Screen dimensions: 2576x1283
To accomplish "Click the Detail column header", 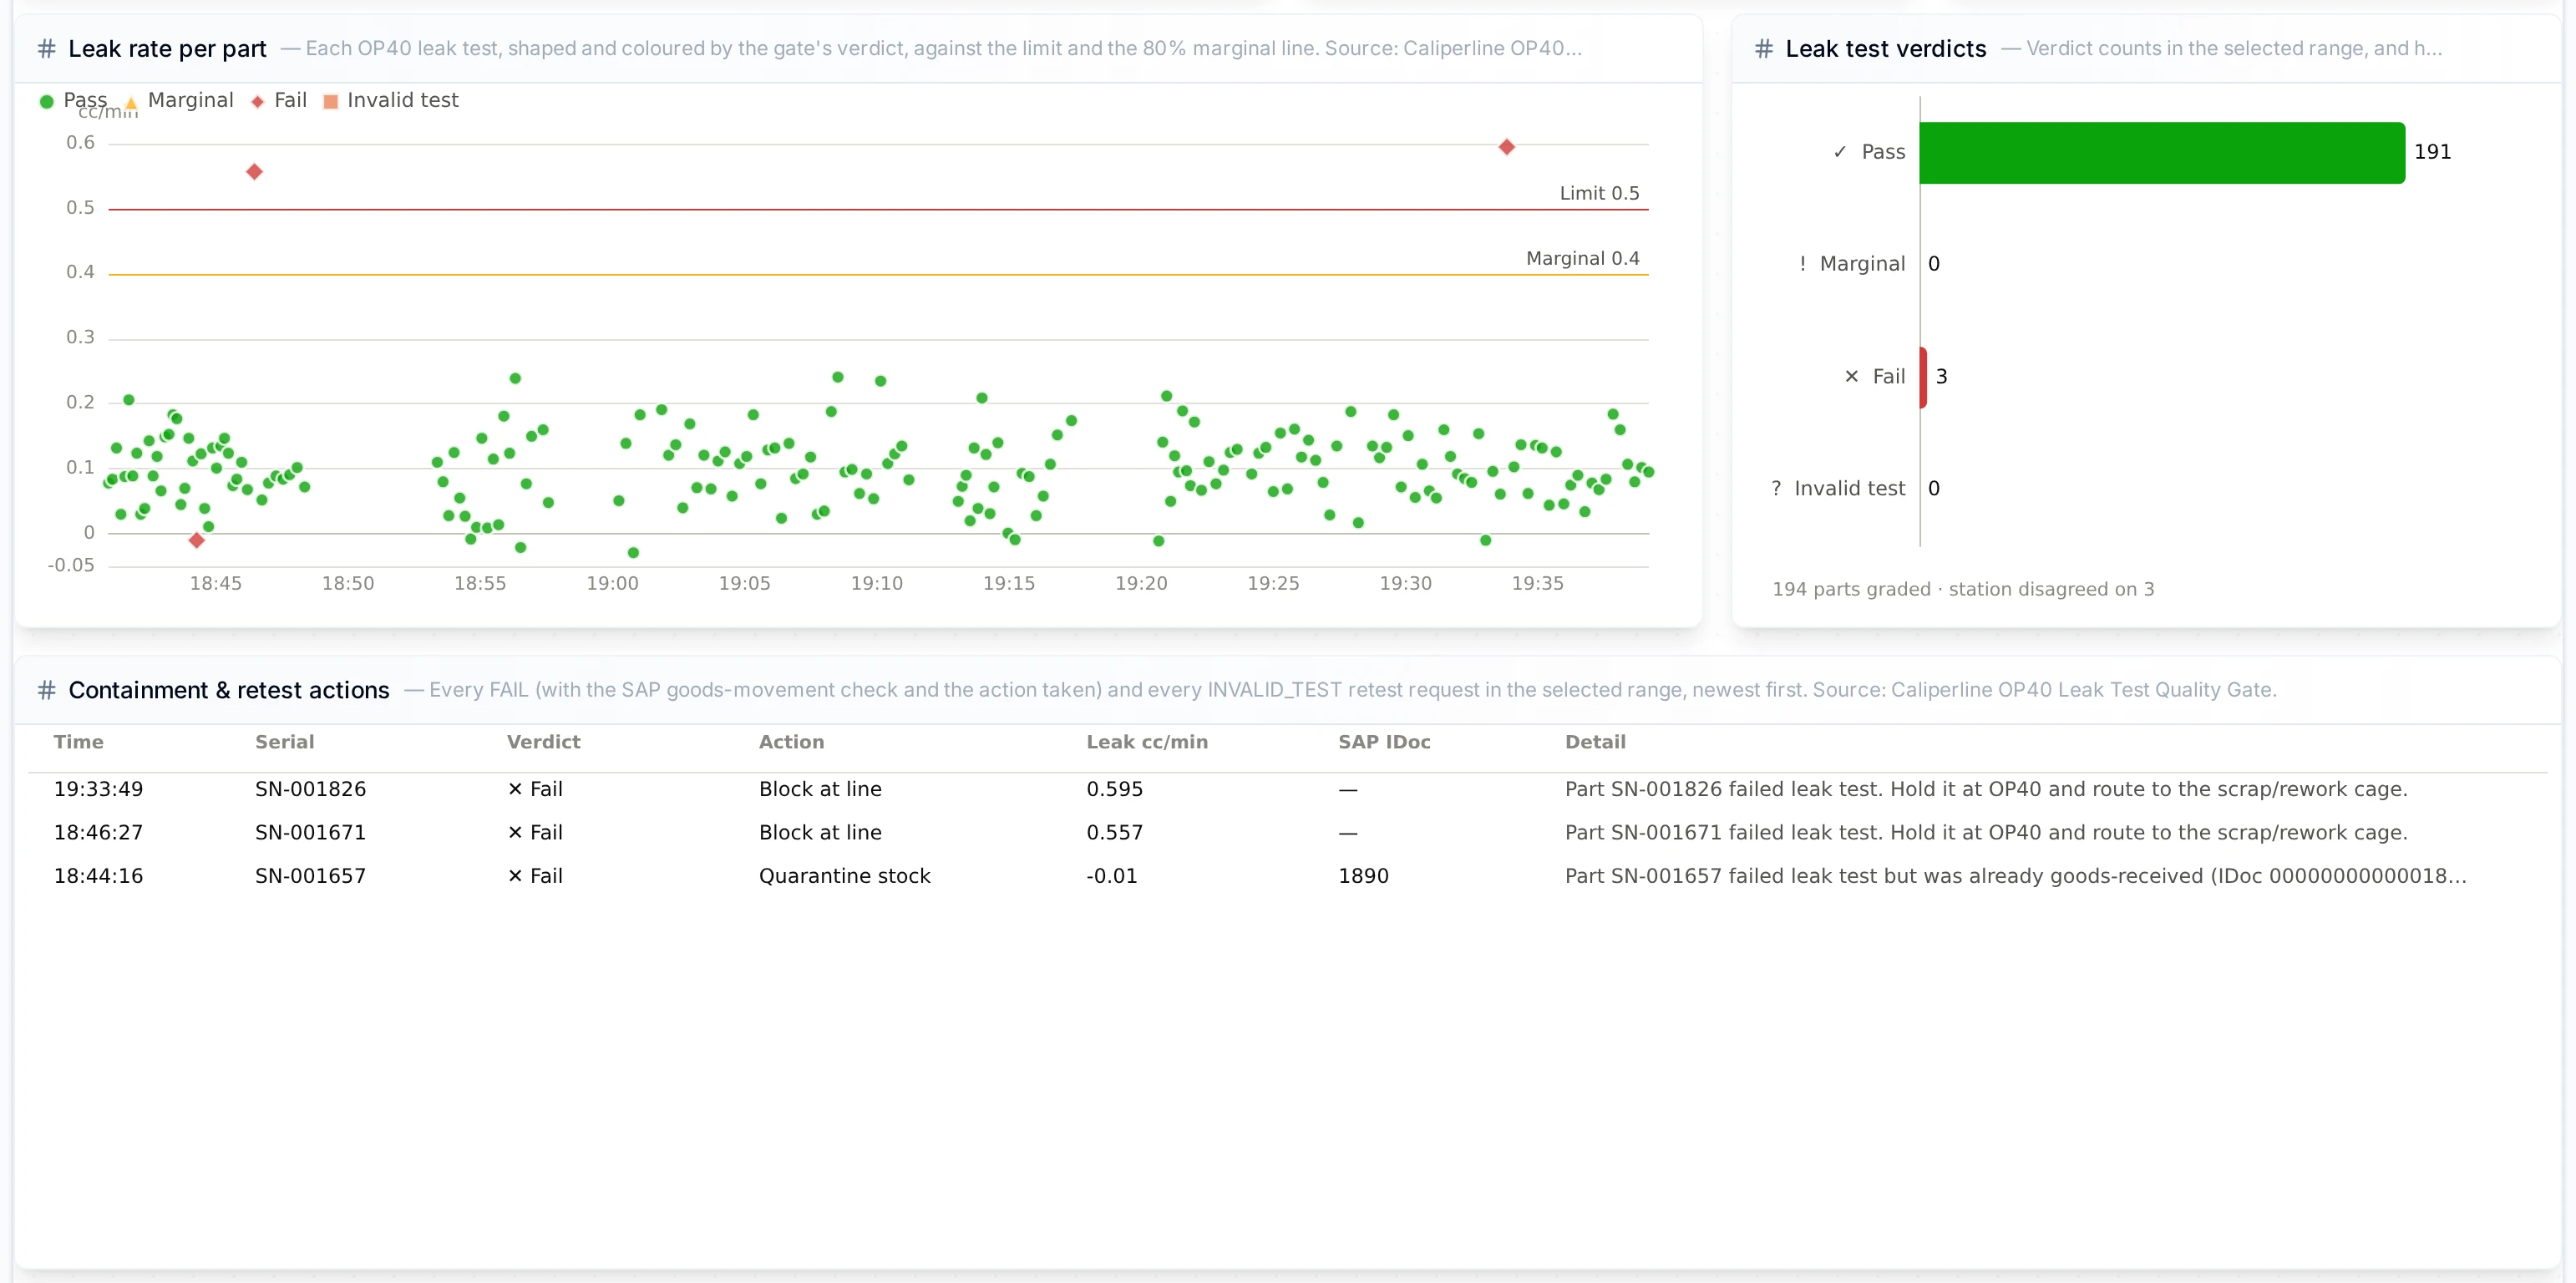I will (x=1595, y=742).
